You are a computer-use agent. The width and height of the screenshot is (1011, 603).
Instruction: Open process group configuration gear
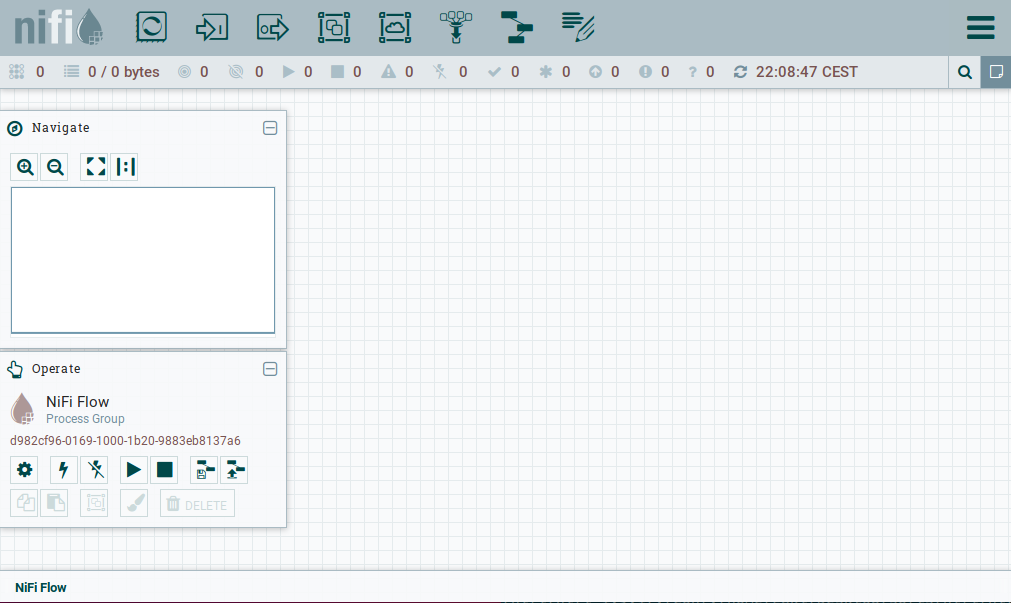click(x=25, y=470)
